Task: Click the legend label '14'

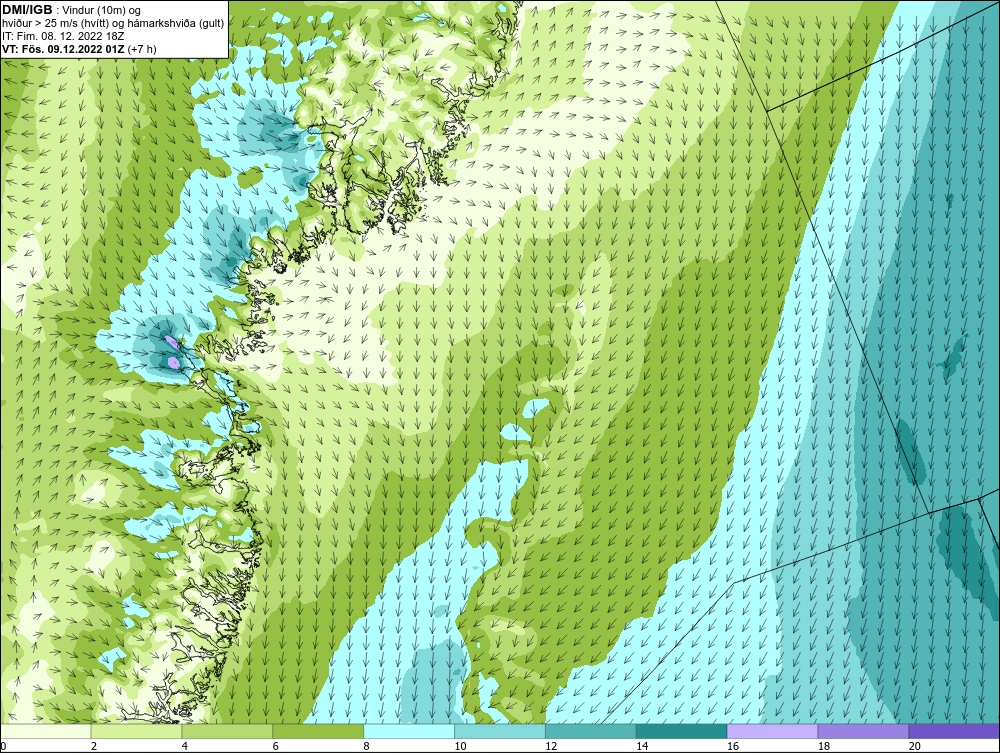Action: coord(642,746)
